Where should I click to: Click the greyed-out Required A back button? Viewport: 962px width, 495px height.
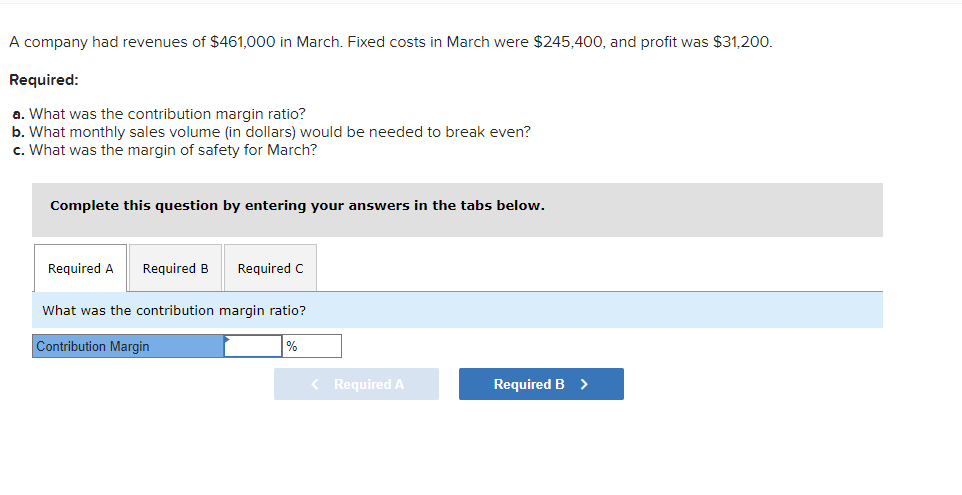pyautogui.click(x=356, y=385)
